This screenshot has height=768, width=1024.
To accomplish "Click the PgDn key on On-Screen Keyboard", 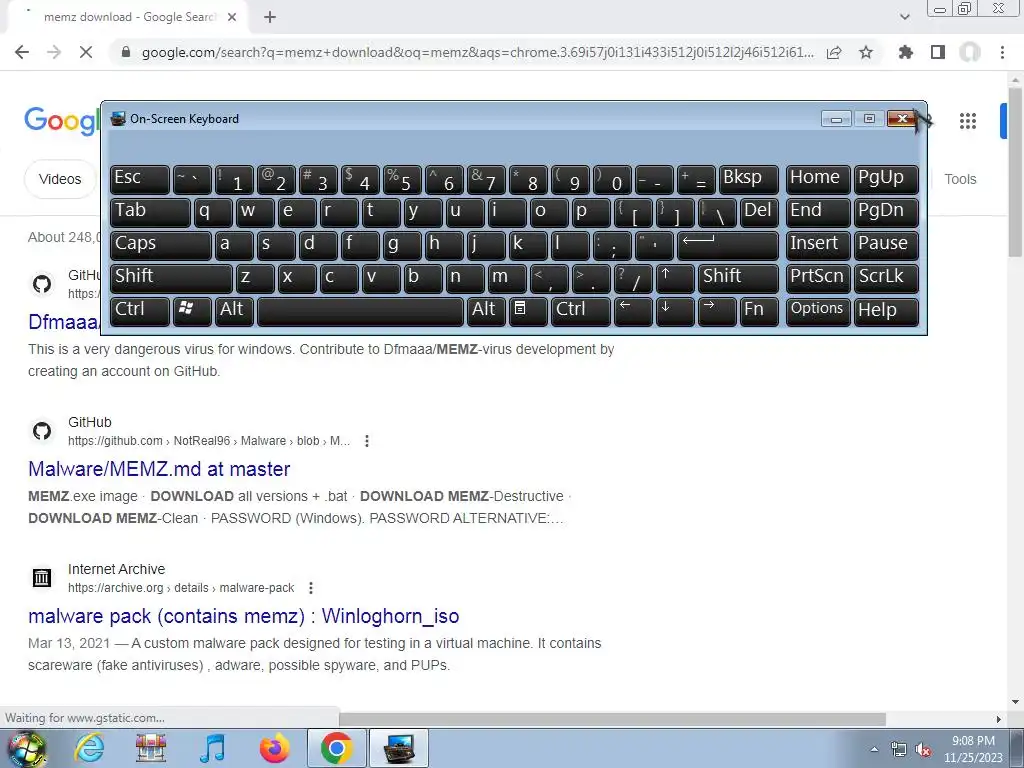I will point(886,212).
